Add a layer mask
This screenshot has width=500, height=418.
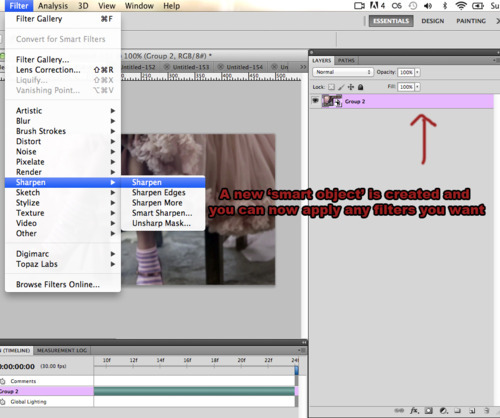(429, 410)
